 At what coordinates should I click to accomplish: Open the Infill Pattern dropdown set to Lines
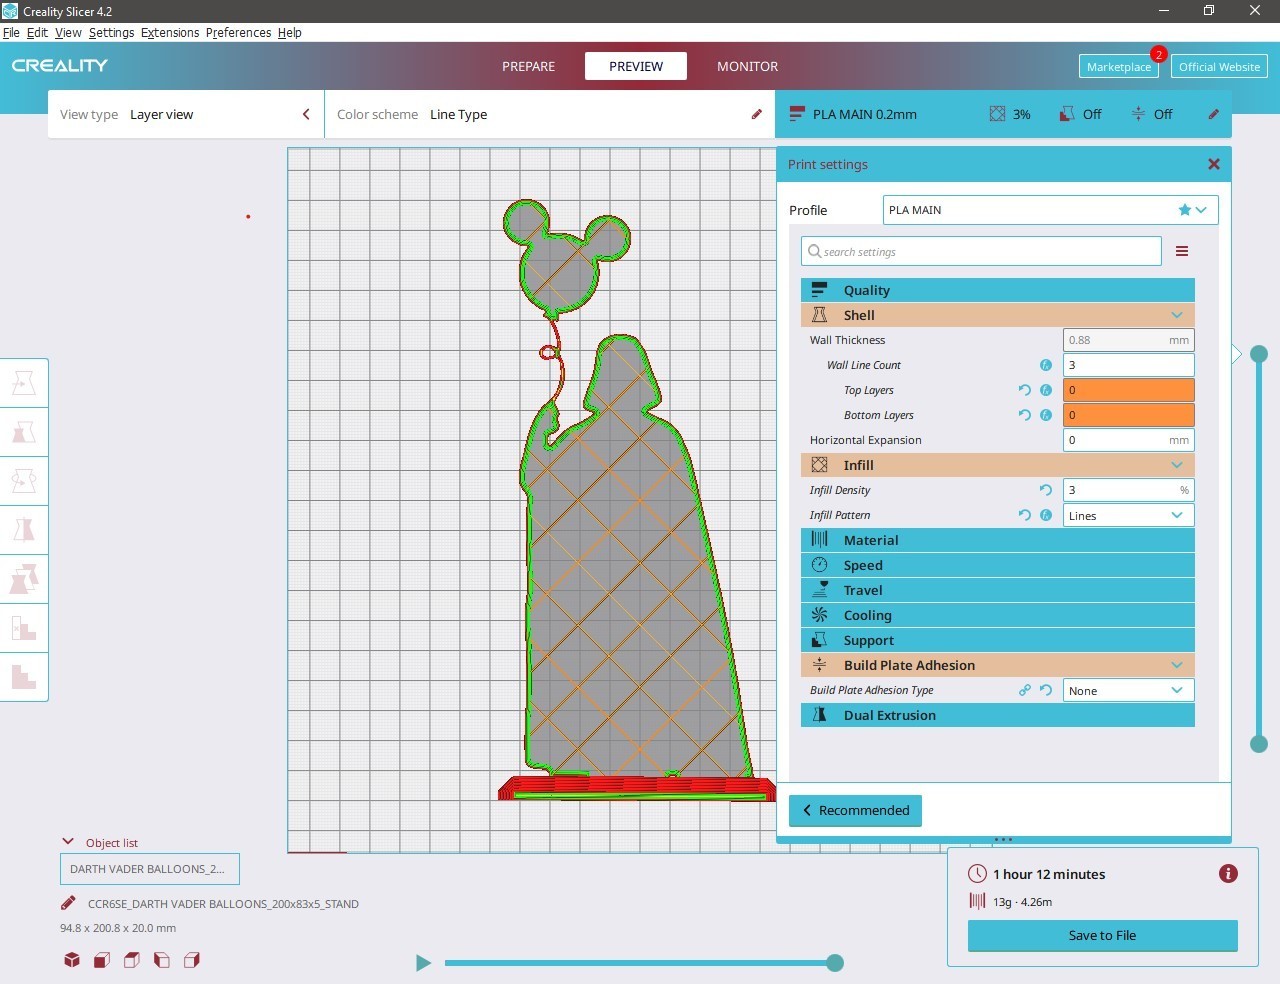1128,515
